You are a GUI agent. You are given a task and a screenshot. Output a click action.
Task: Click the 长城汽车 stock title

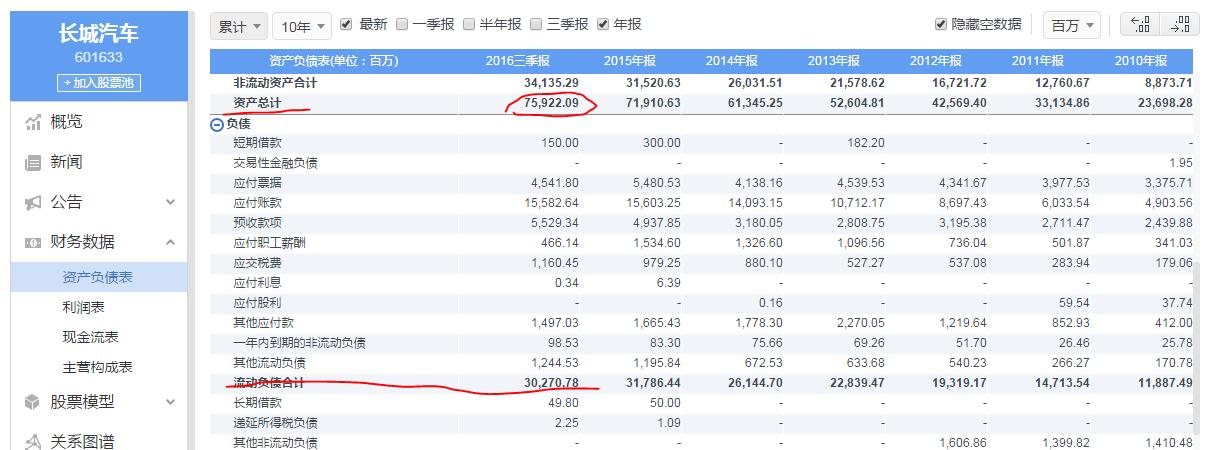coord(98,35)
